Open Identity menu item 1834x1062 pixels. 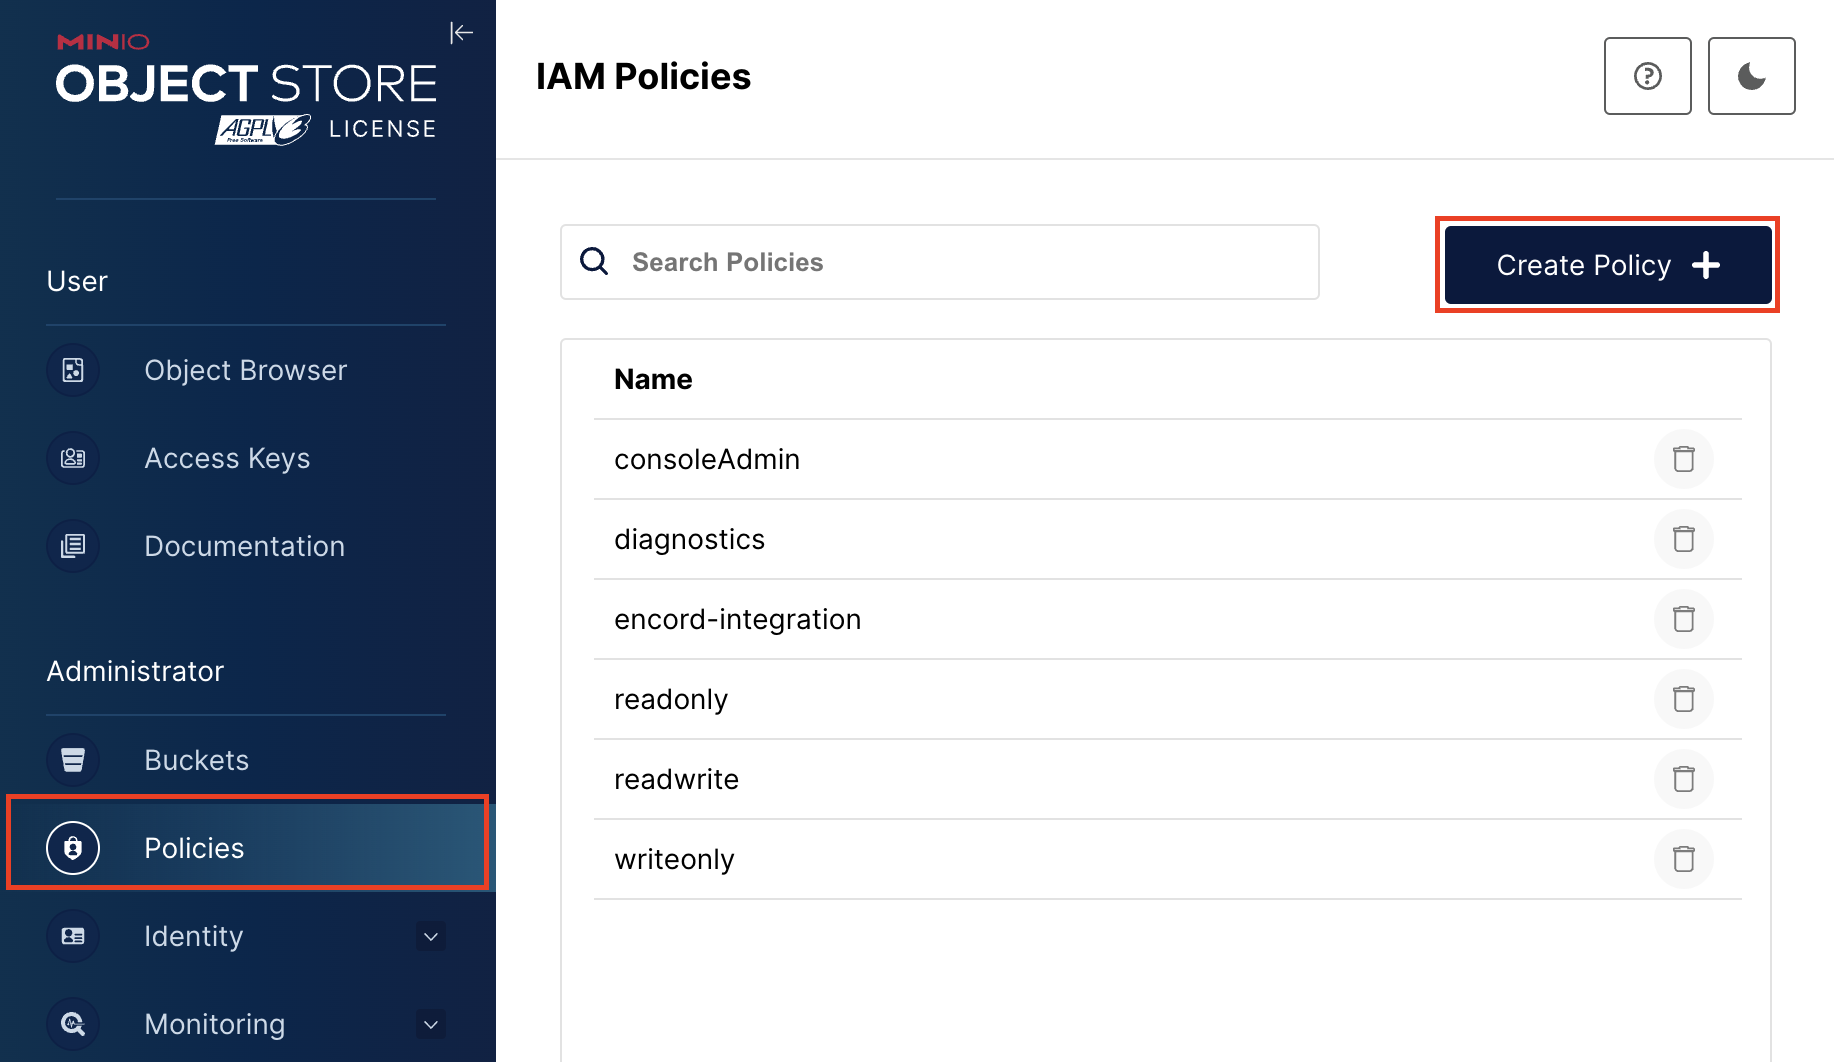[x=246, y=936]
